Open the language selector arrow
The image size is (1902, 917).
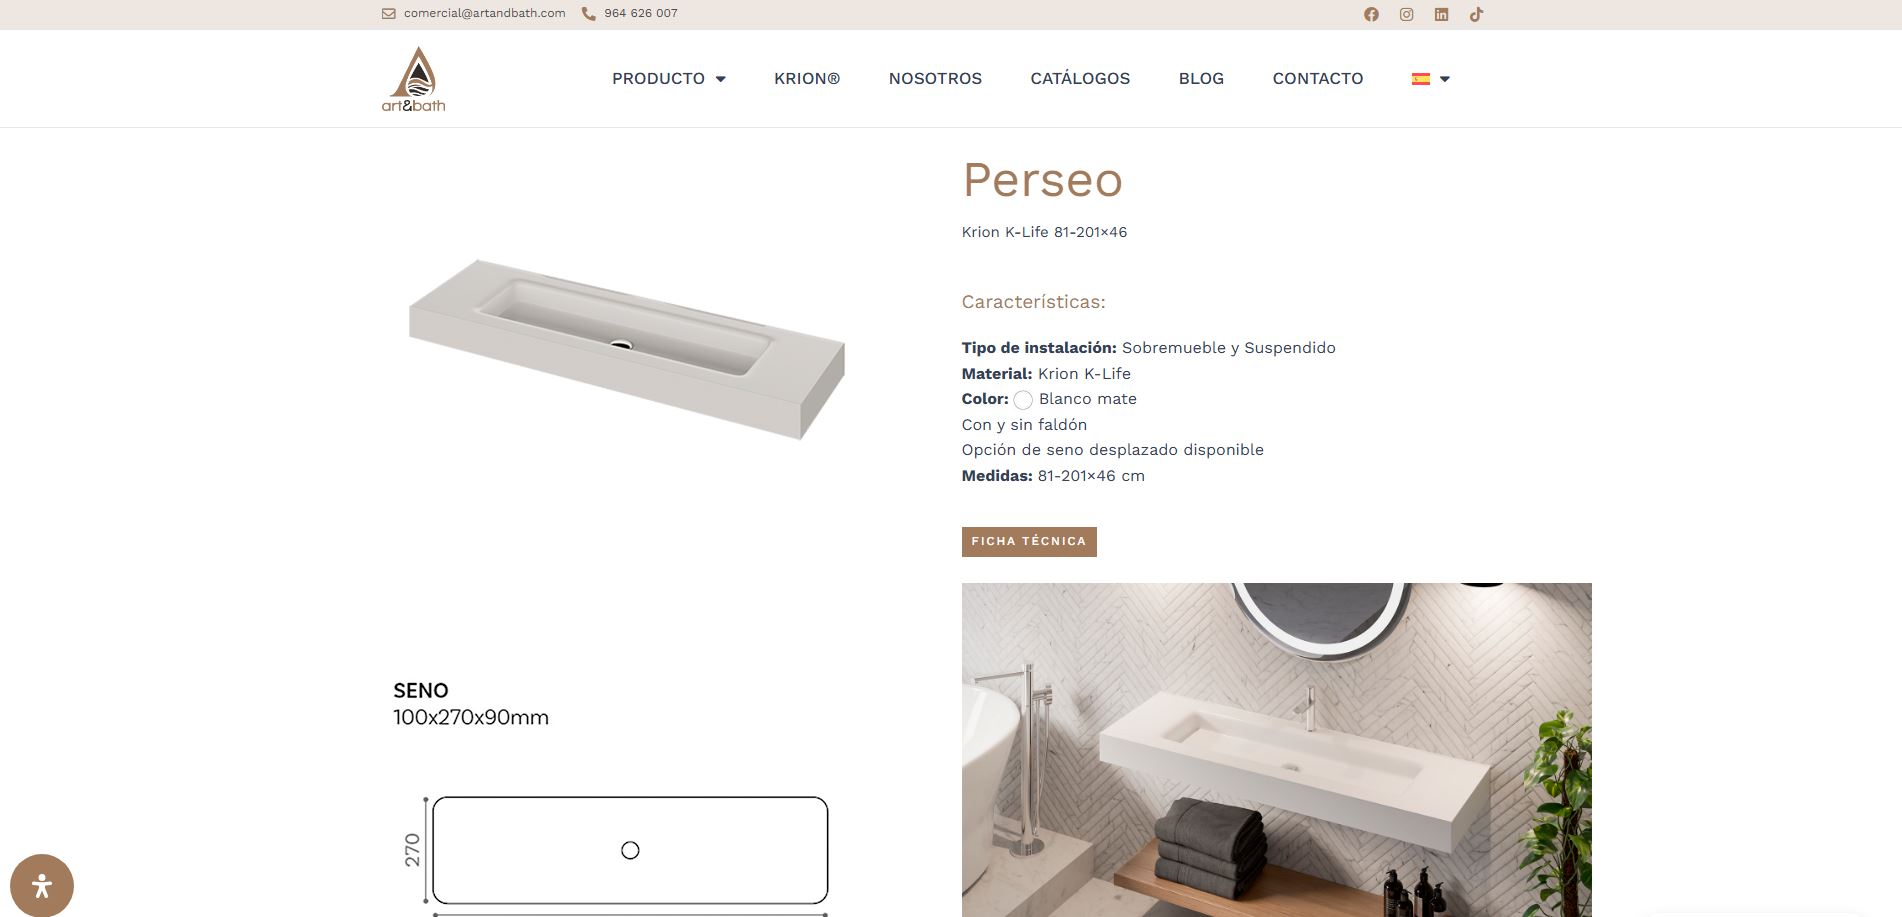[x=1444, y=79]
